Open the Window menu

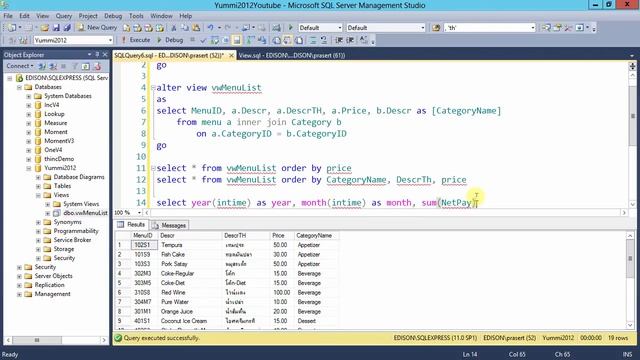(161, 16)
